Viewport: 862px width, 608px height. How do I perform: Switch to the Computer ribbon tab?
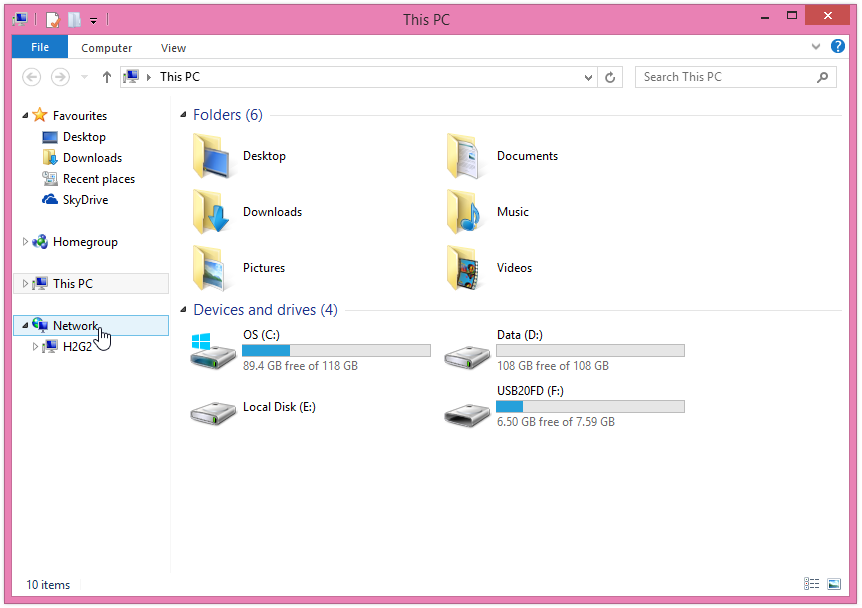pyautogui.click(x=106, y=48)
